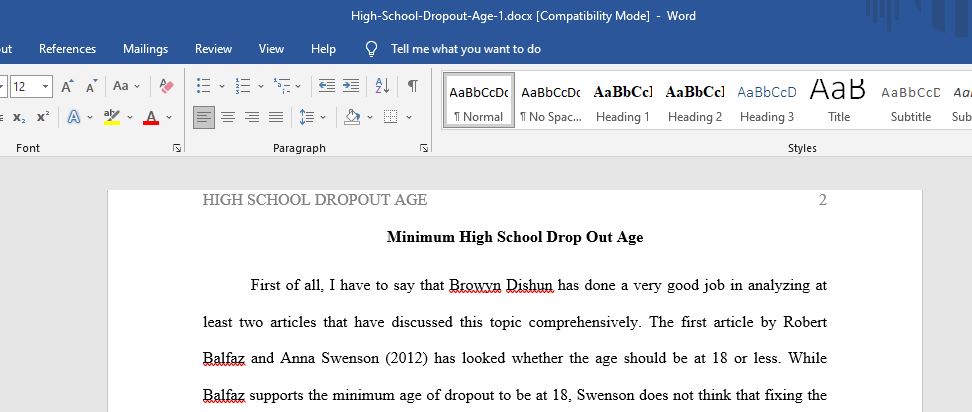This screenshot has width=972, height=412.
Task: Click the Tell me what you want to do box
Action: 466,49
